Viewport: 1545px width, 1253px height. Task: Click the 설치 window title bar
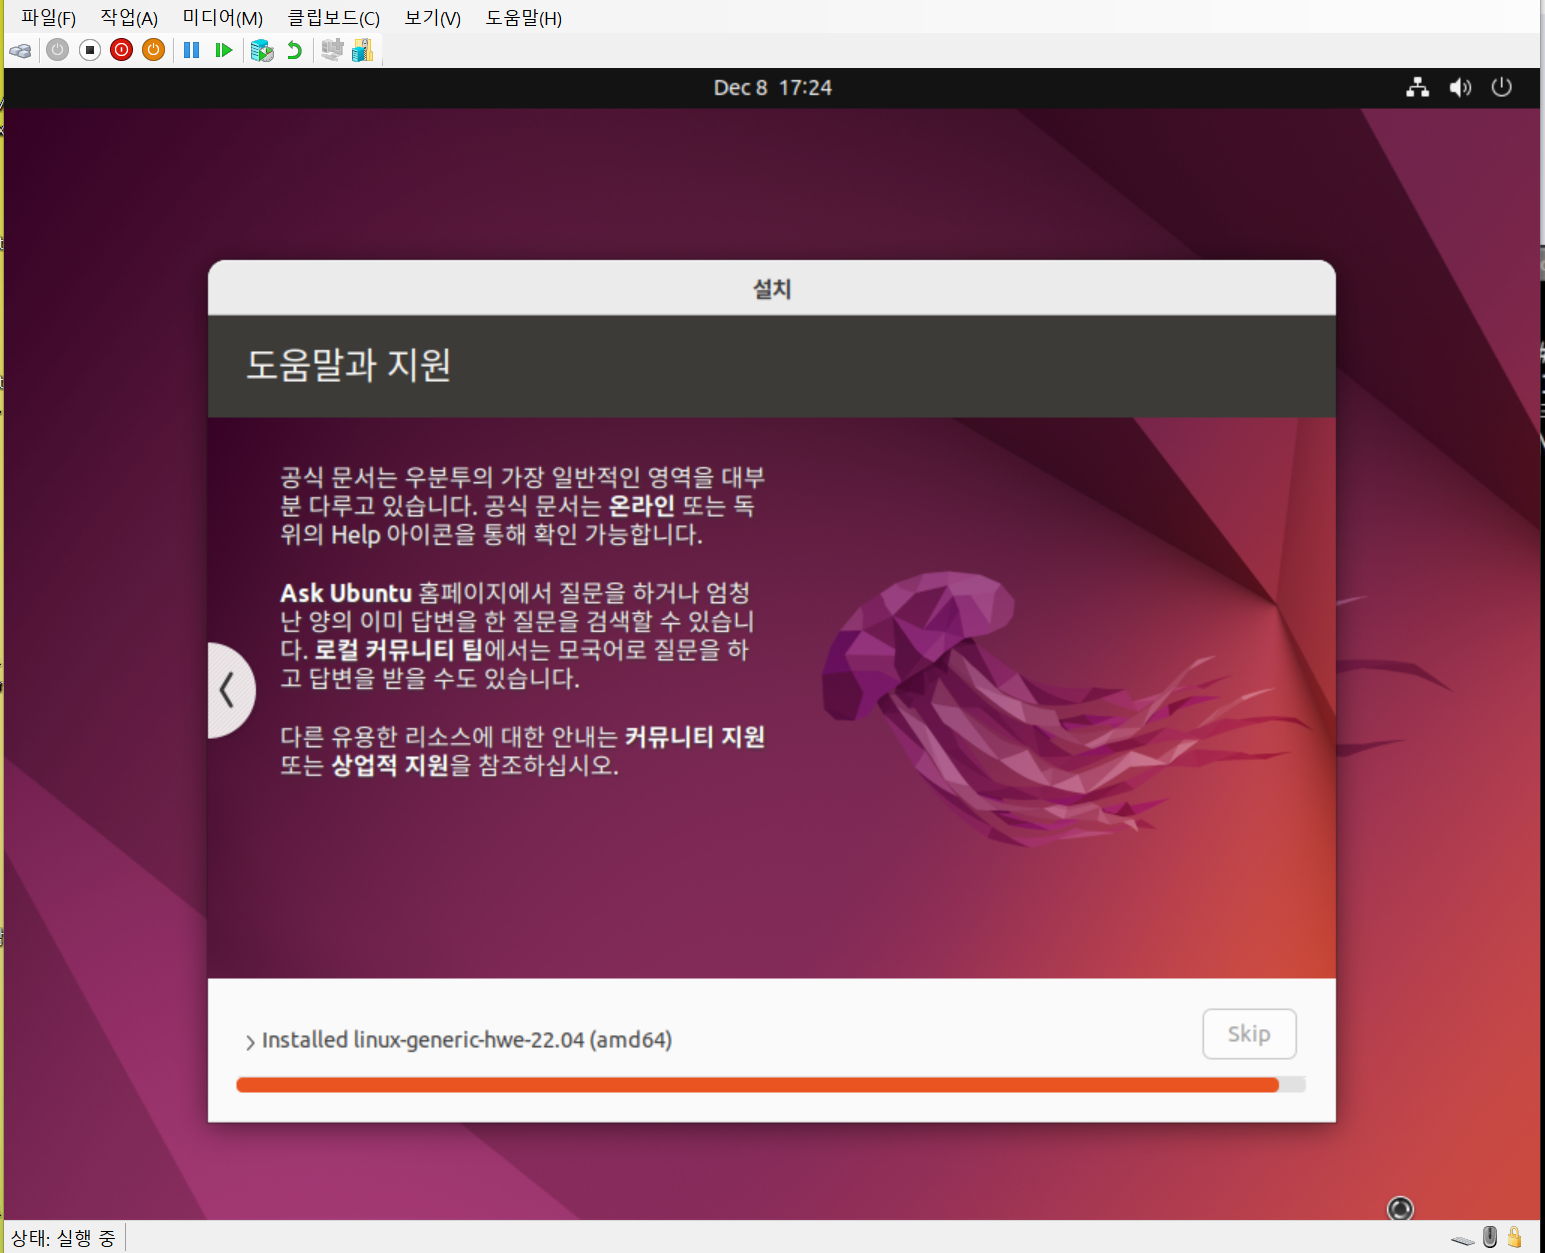pos(772,288)
